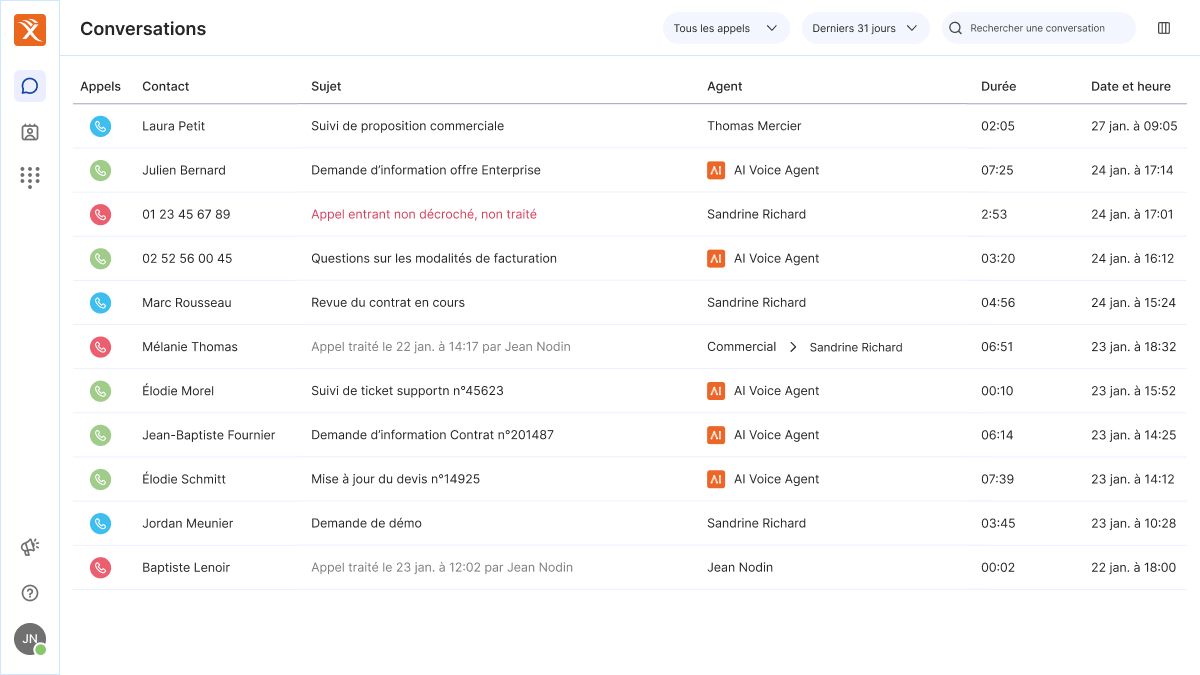Viewport: 1200px width, 675px height.
Task: Sort by the Date et heure header
Action: tap(1131, 86)
